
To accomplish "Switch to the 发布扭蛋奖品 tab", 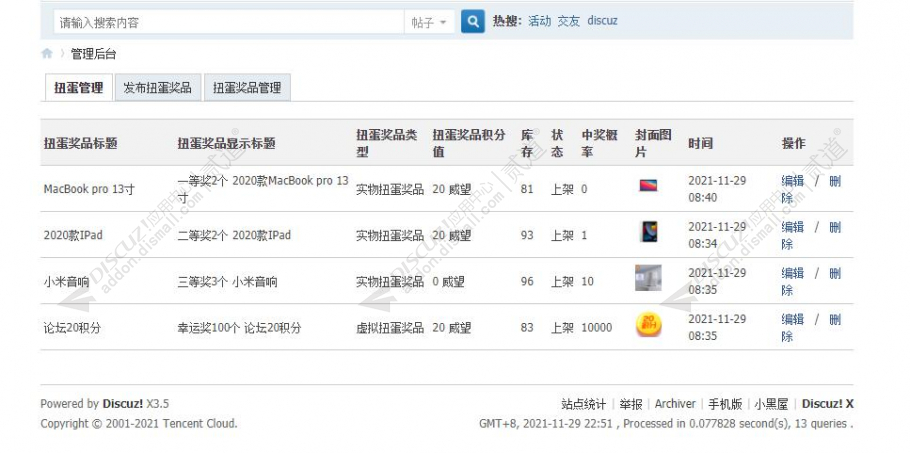I will tap(157, 88).
